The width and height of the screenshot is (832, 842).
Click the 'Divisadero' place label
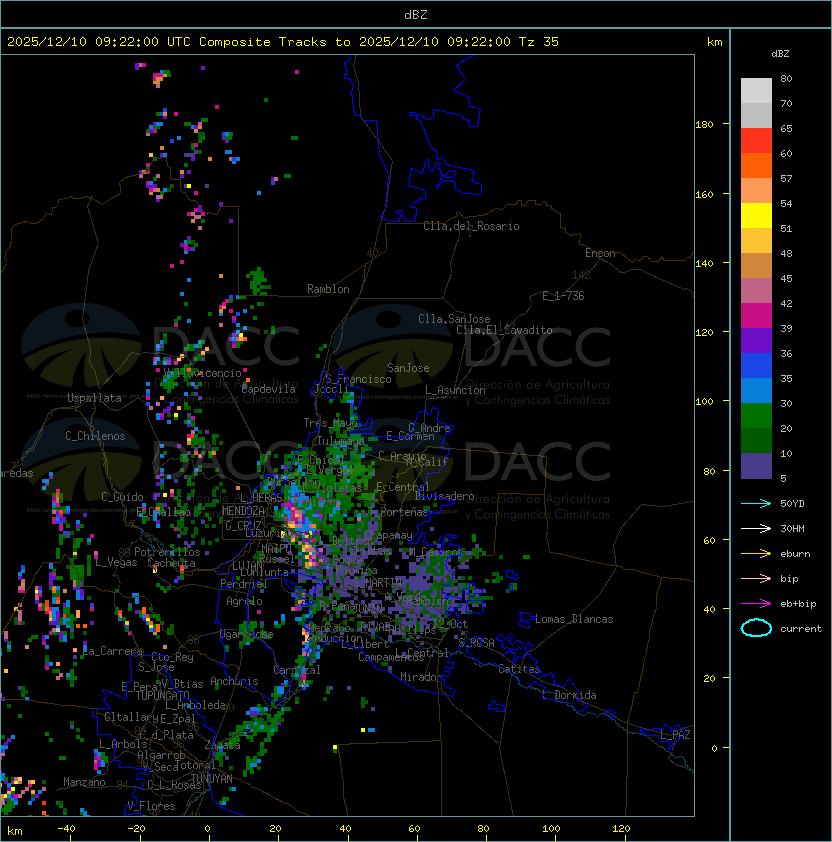444,496
